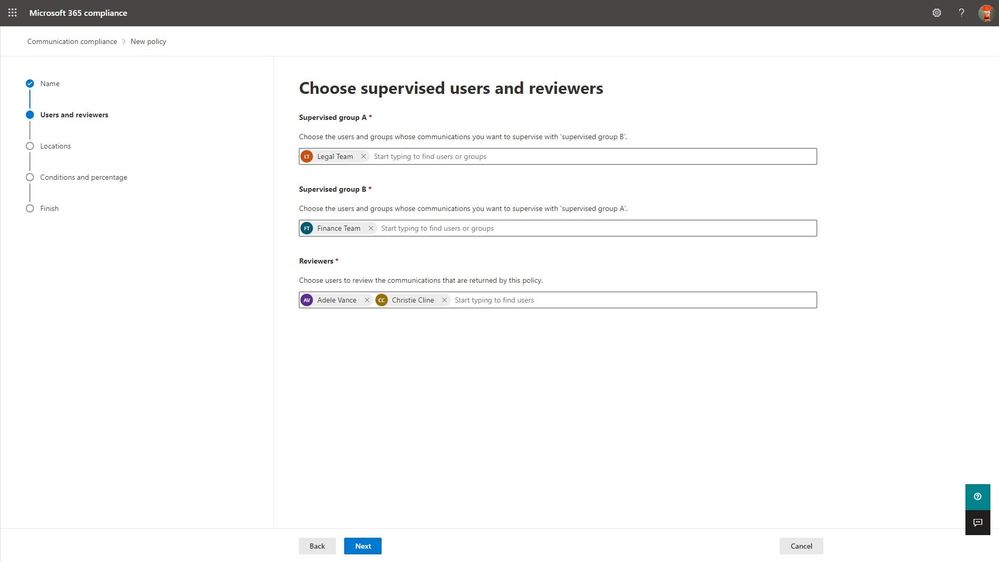
Task: Click the Back button
Action: tap(317, 546)
